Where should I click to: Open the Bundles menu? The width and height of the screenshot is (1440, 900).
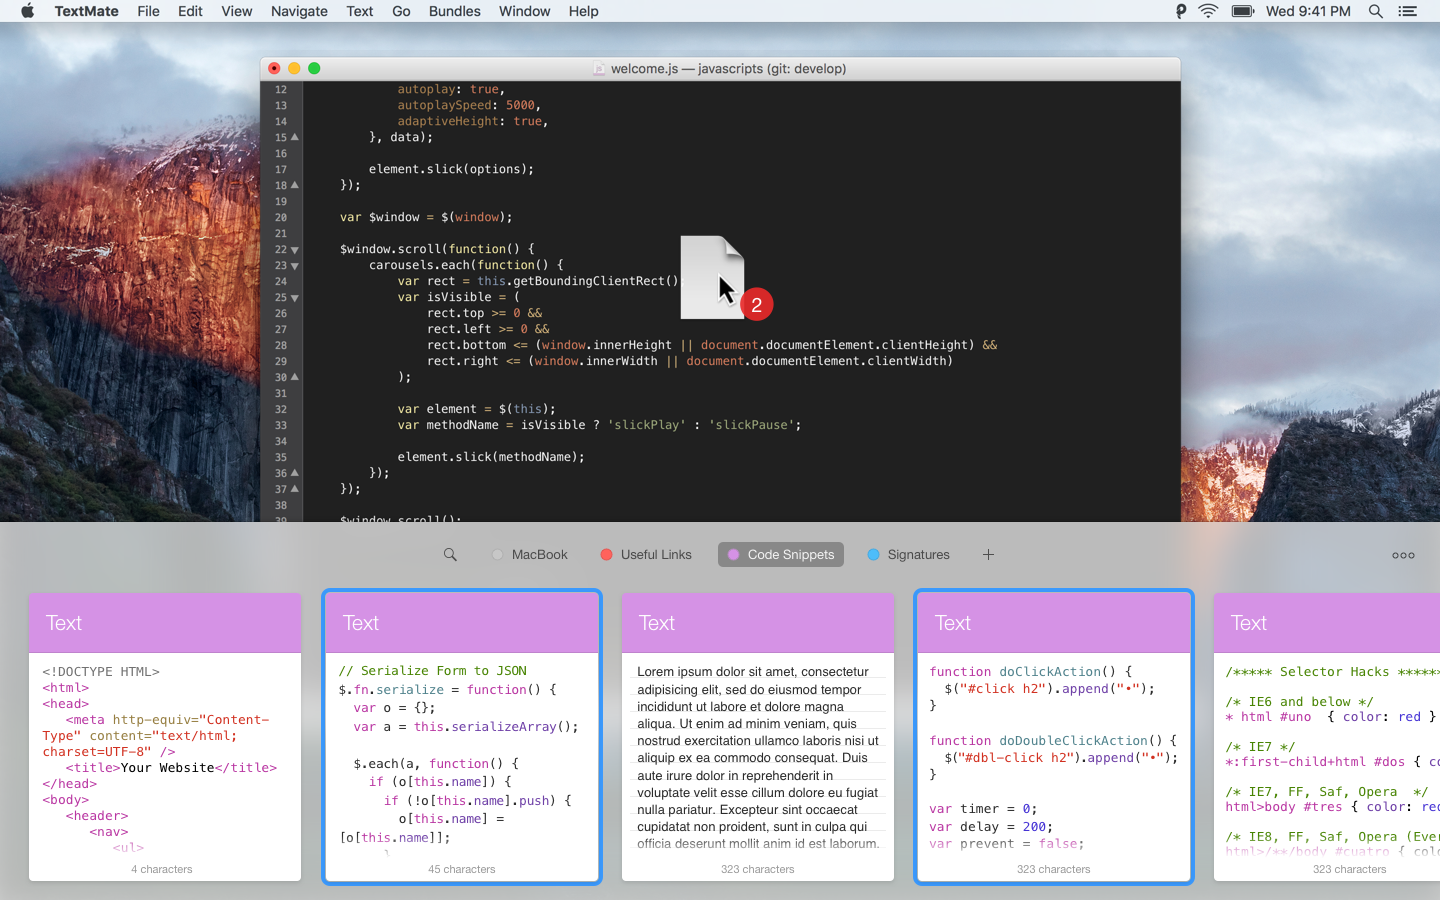coord(454,11)
